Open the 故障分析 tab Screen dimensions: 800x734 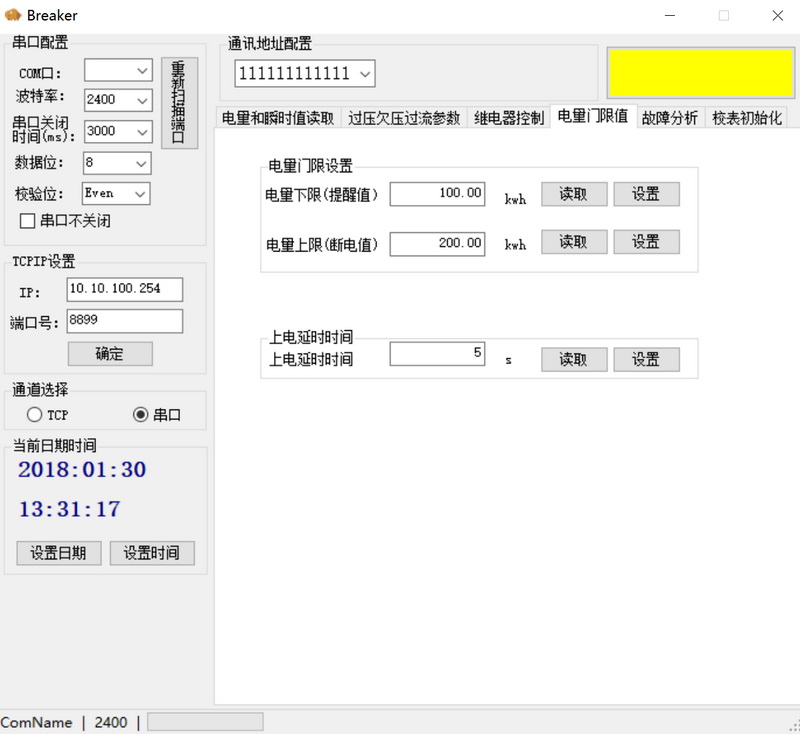[669, 118]
